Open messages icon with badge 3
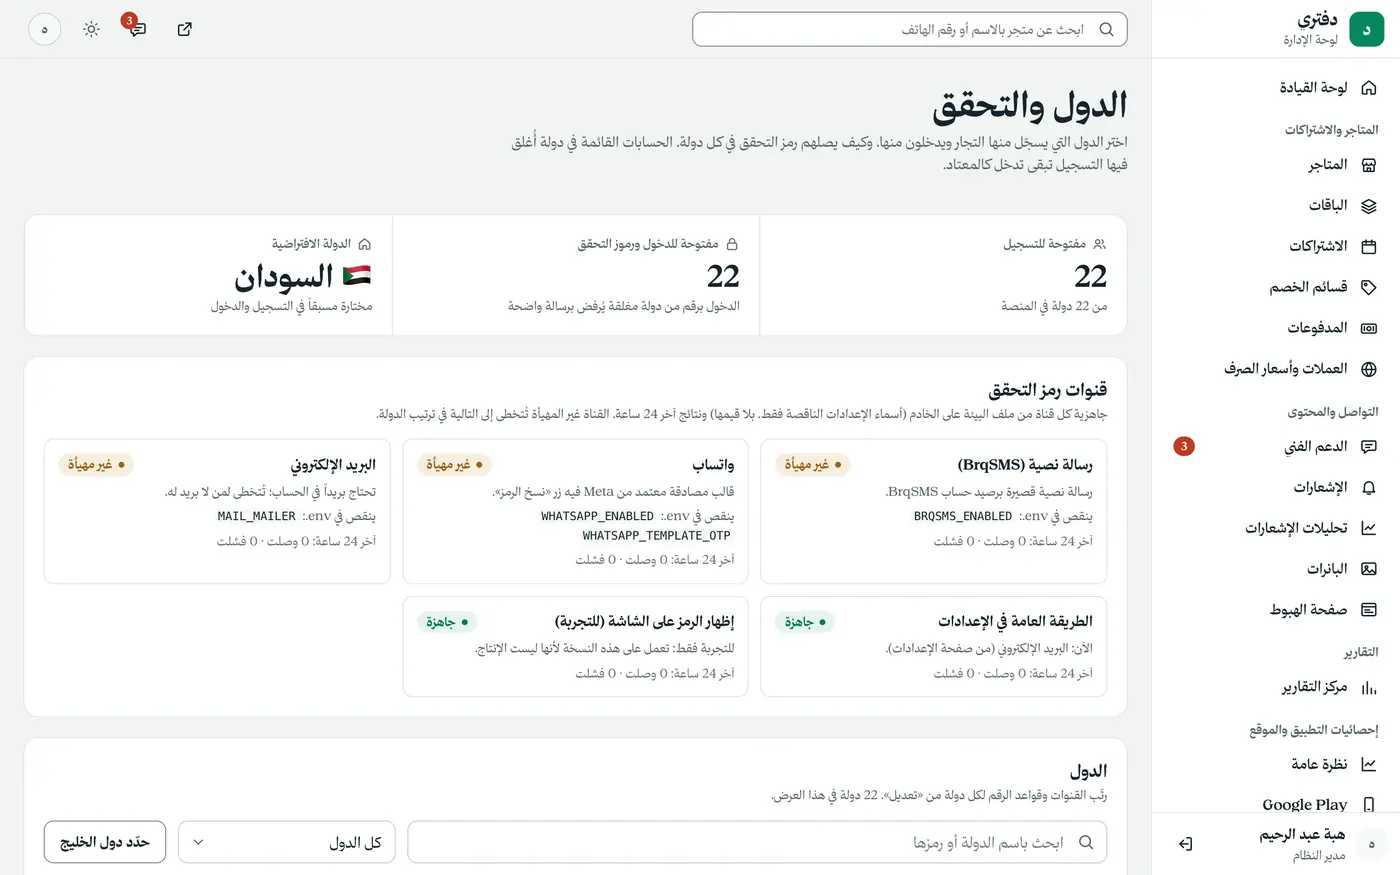This screenshot has height=875, width=1400. point(138,29)
